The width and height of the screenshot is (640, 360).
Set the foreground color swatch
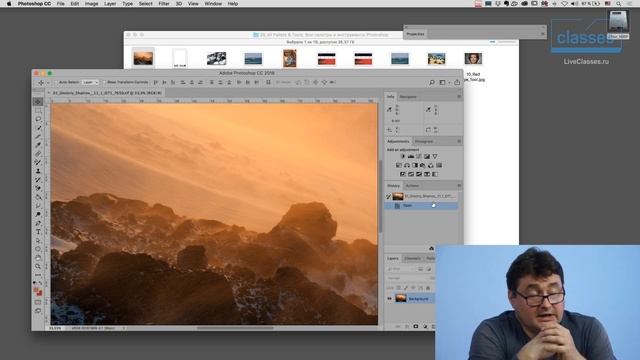pyautogui.click(x=36, y=289)
